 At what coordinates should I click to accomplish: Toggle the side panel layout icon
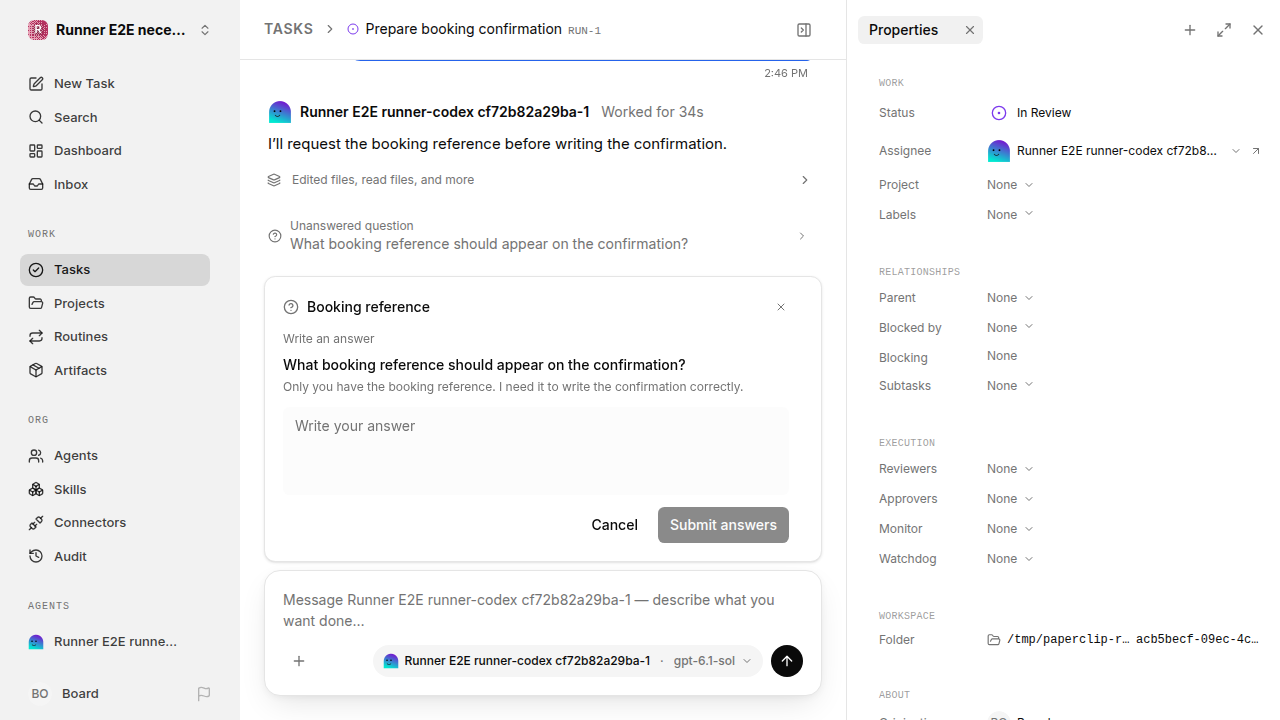coord(804,30)
